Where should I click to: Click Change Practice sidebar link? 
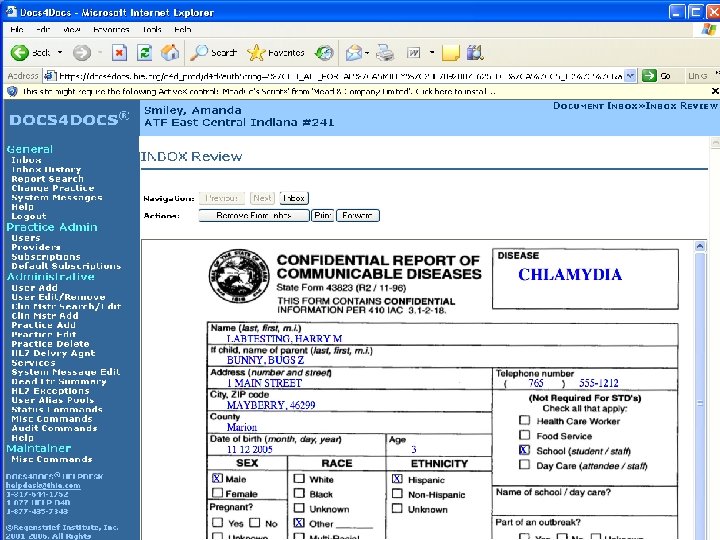click(53, 188)
